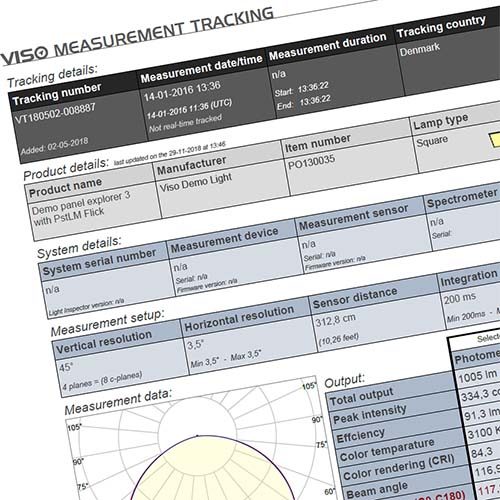Click the 'Measurement data:' section heading
This screenshot has height=500, width=500.
118,402
